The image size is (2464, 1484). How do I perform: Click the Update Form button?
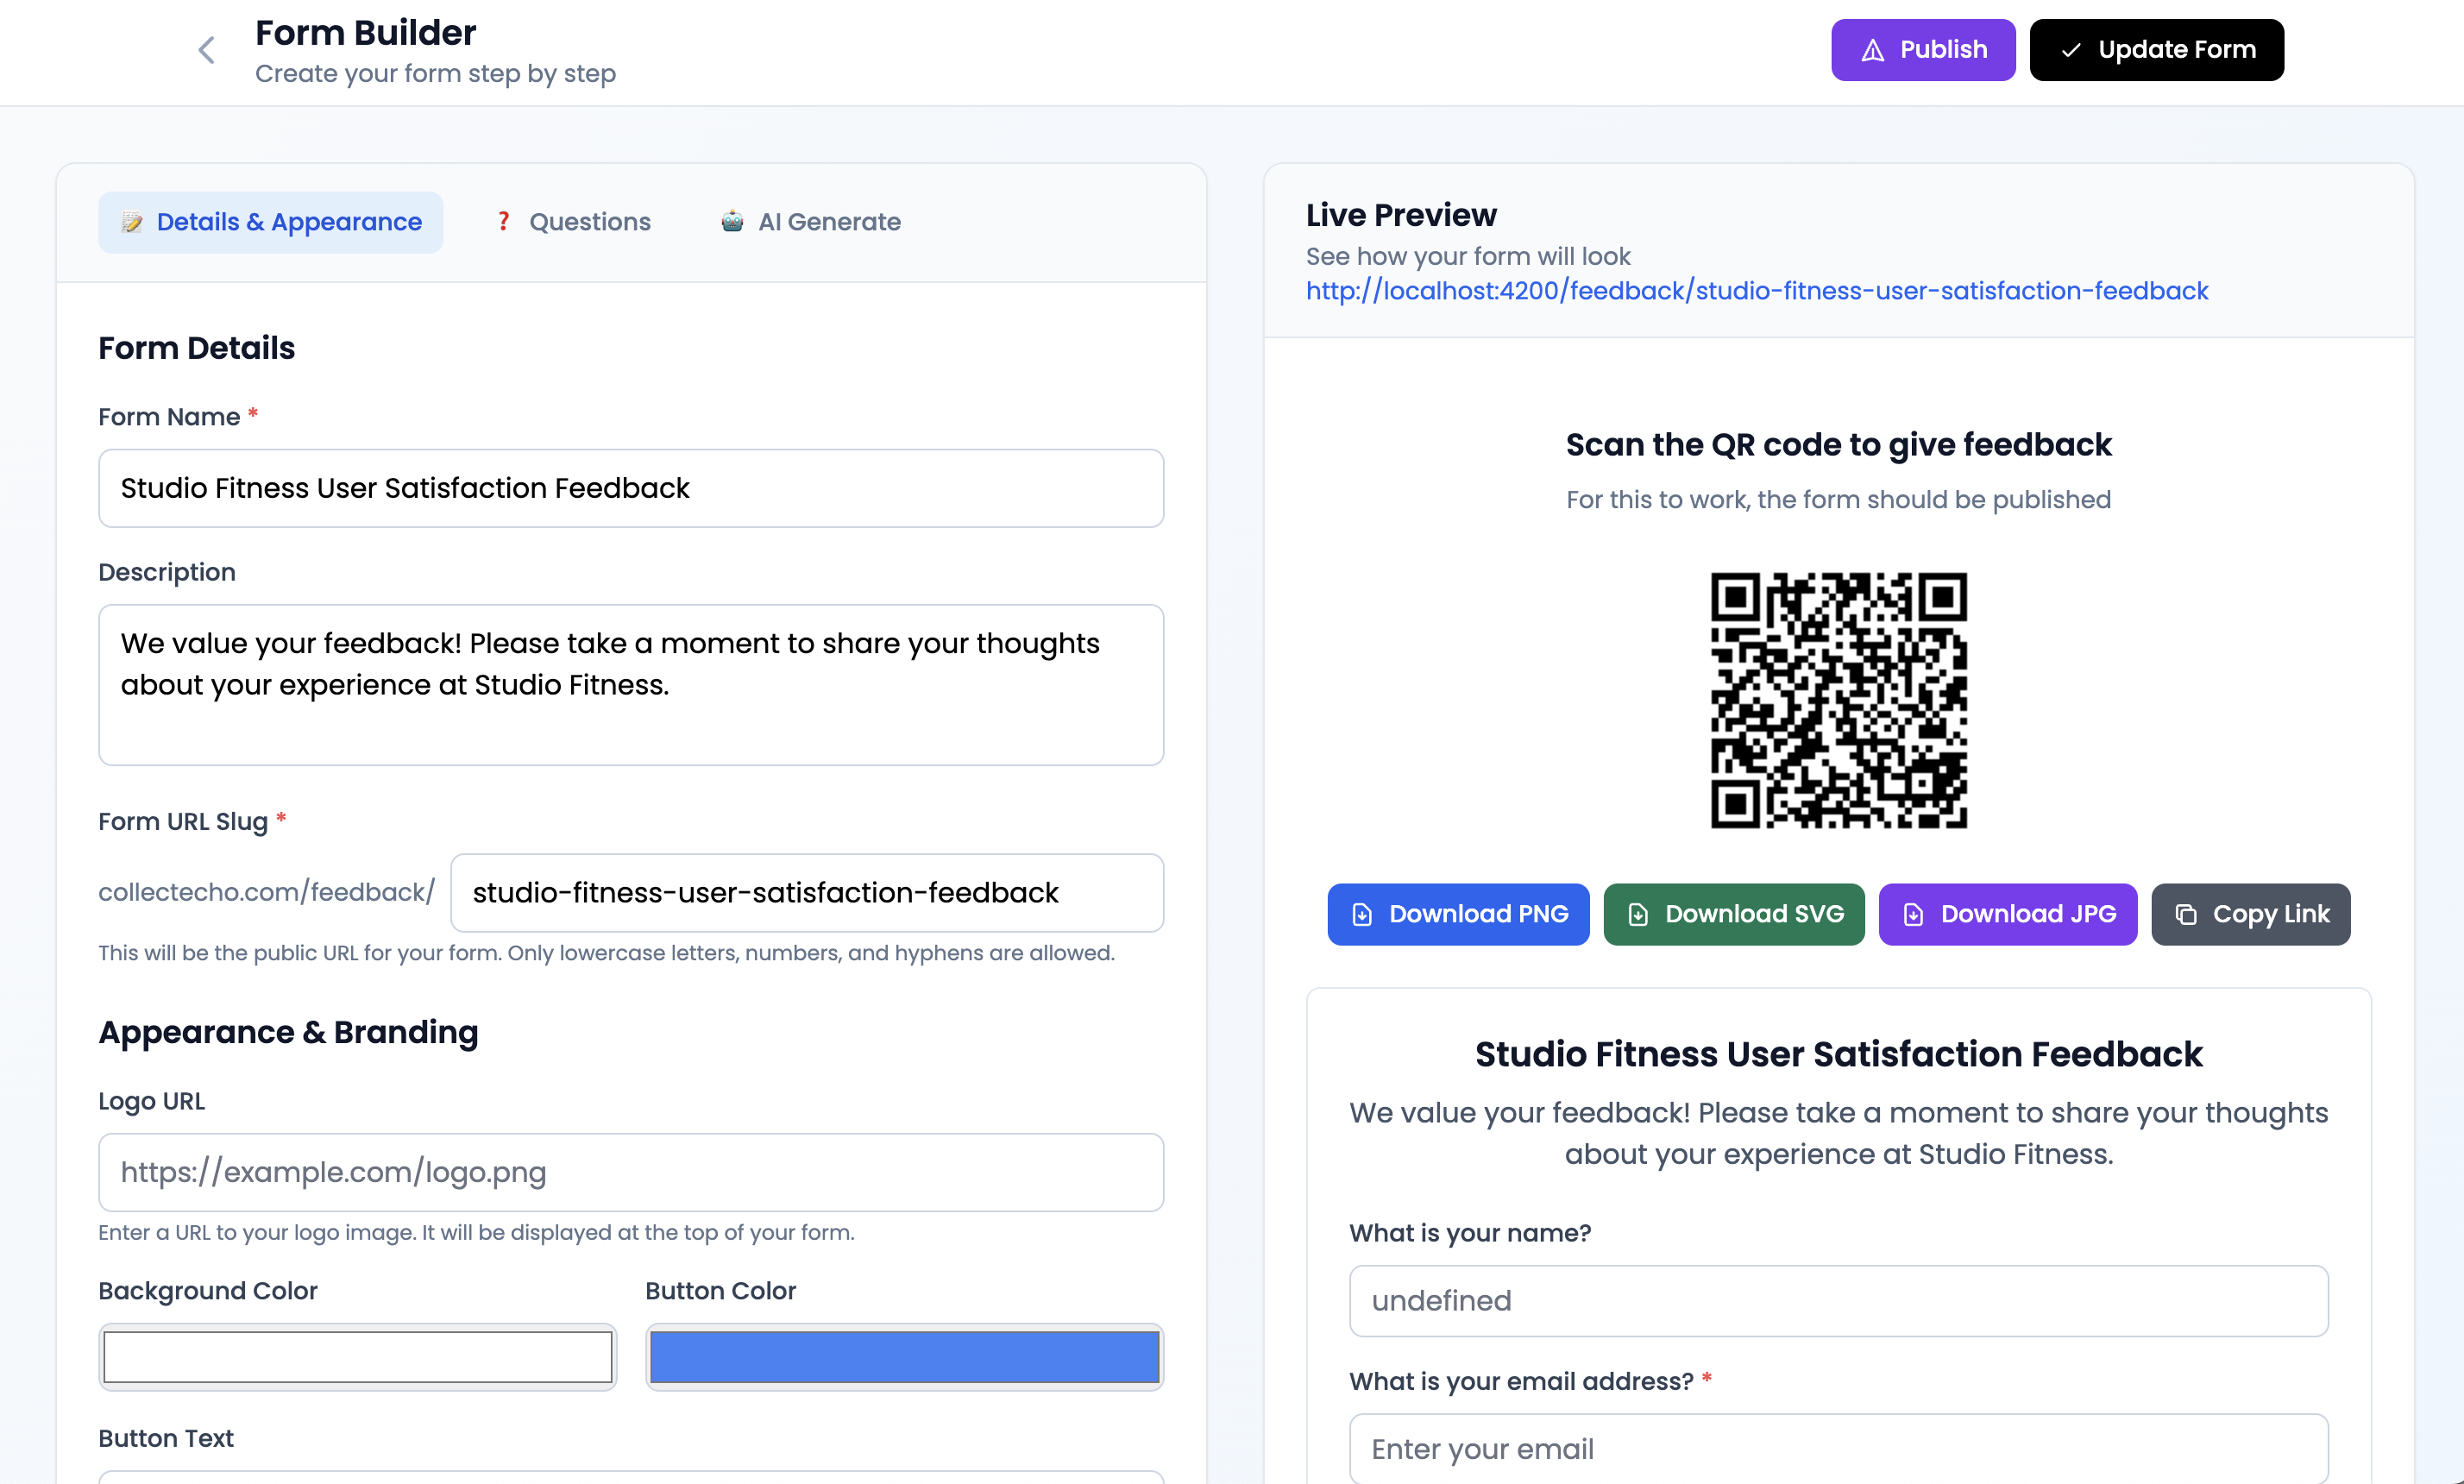click(2156, 50)
